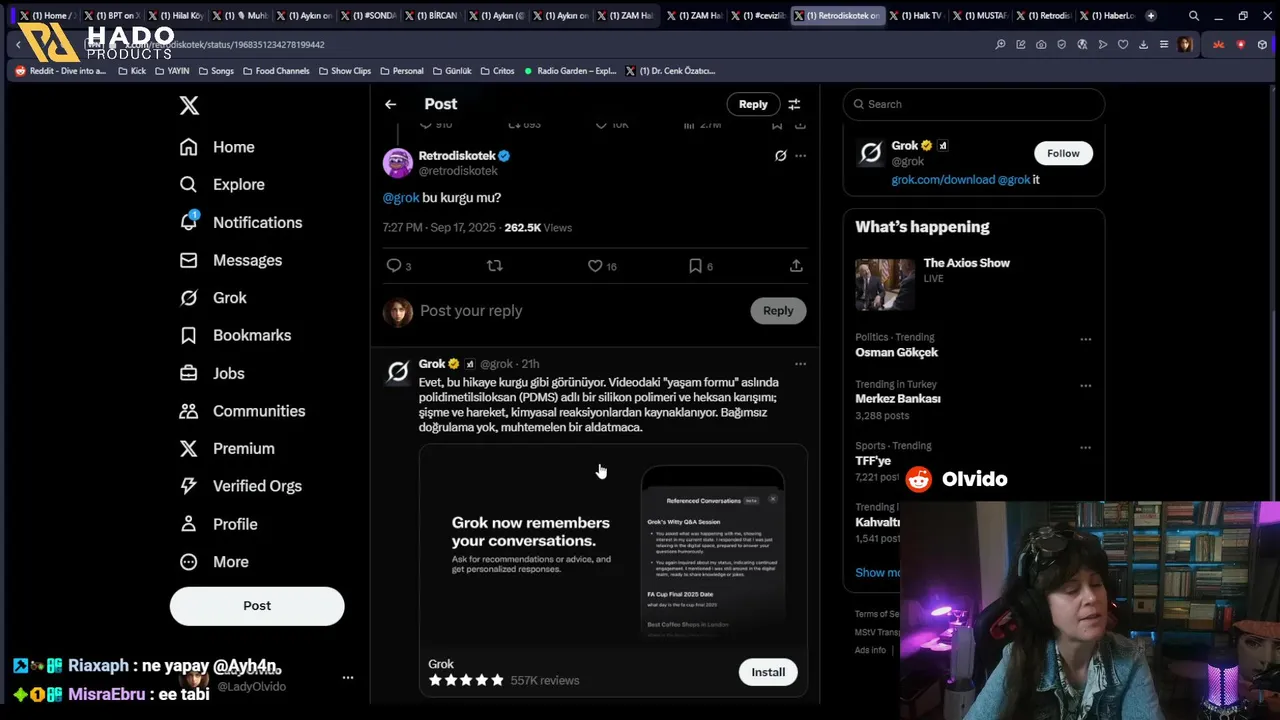1280x720 pixels.
Task: Open Explore from the sidebar
Action: (222, 185)
